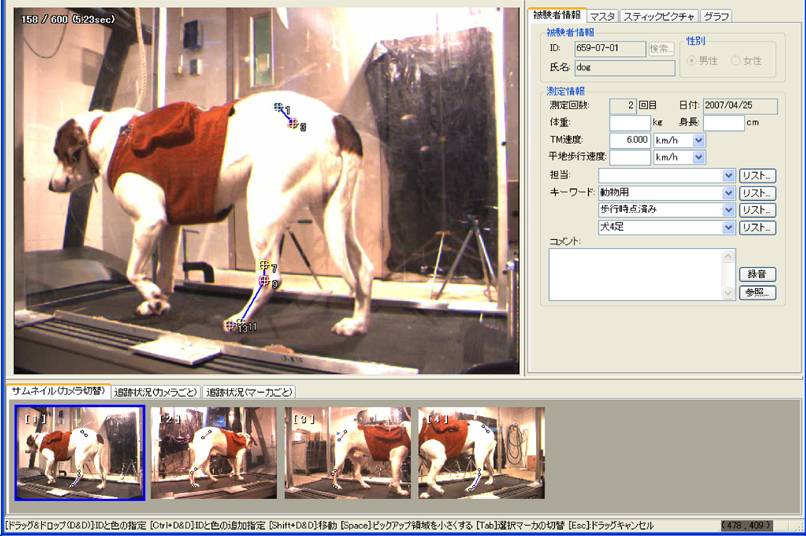This screenshot has height=536, width=806.
Task: Open the 犬4足 keyword dropdown
Action: tap(728, 228)
